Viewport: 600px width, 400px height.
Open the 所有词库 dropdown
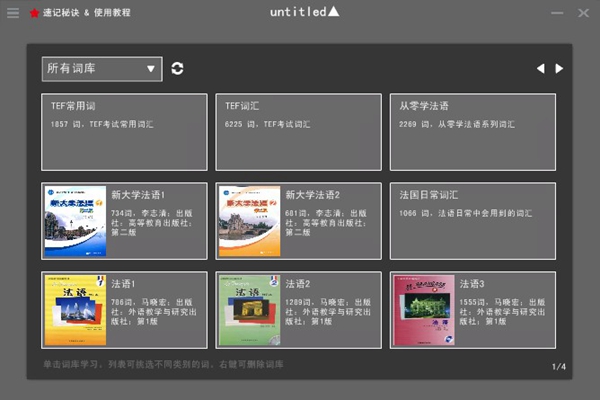pos(102,69)
